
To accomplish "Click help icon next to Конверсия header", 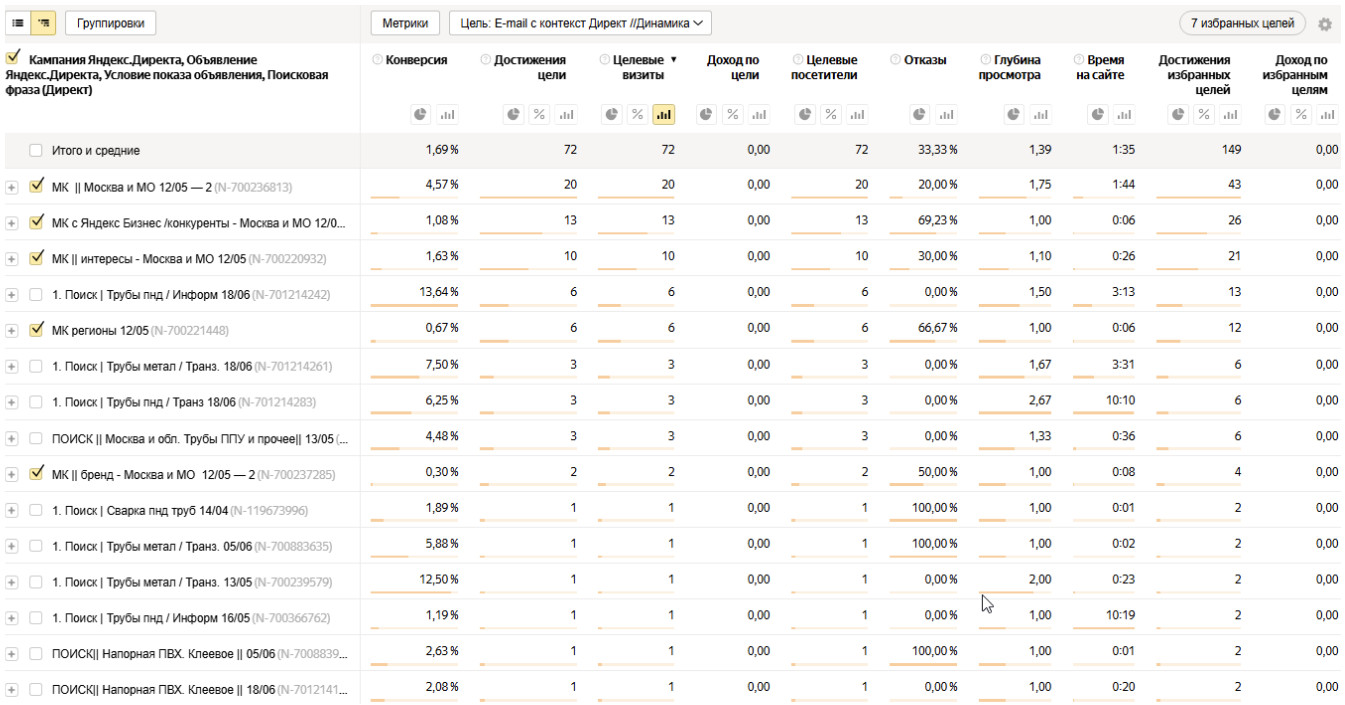I will coord(377,60).
